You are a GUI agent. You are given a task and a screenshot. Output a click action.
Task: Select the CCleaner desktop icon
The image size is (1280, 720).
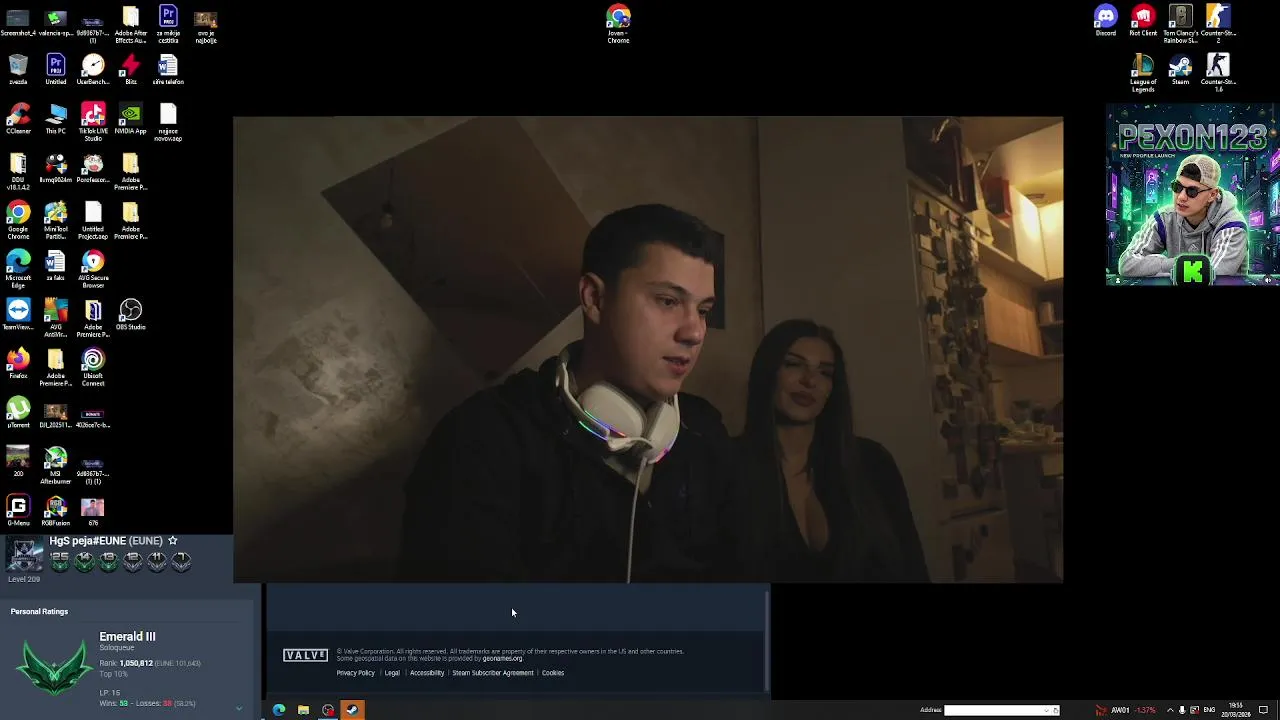tap(18, 118)
